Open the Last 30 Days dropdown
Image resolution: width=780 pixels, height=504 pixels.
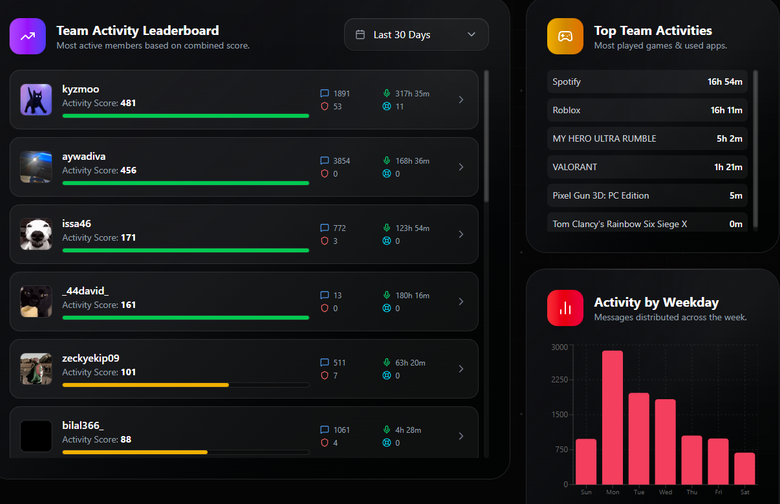[416, 35]
